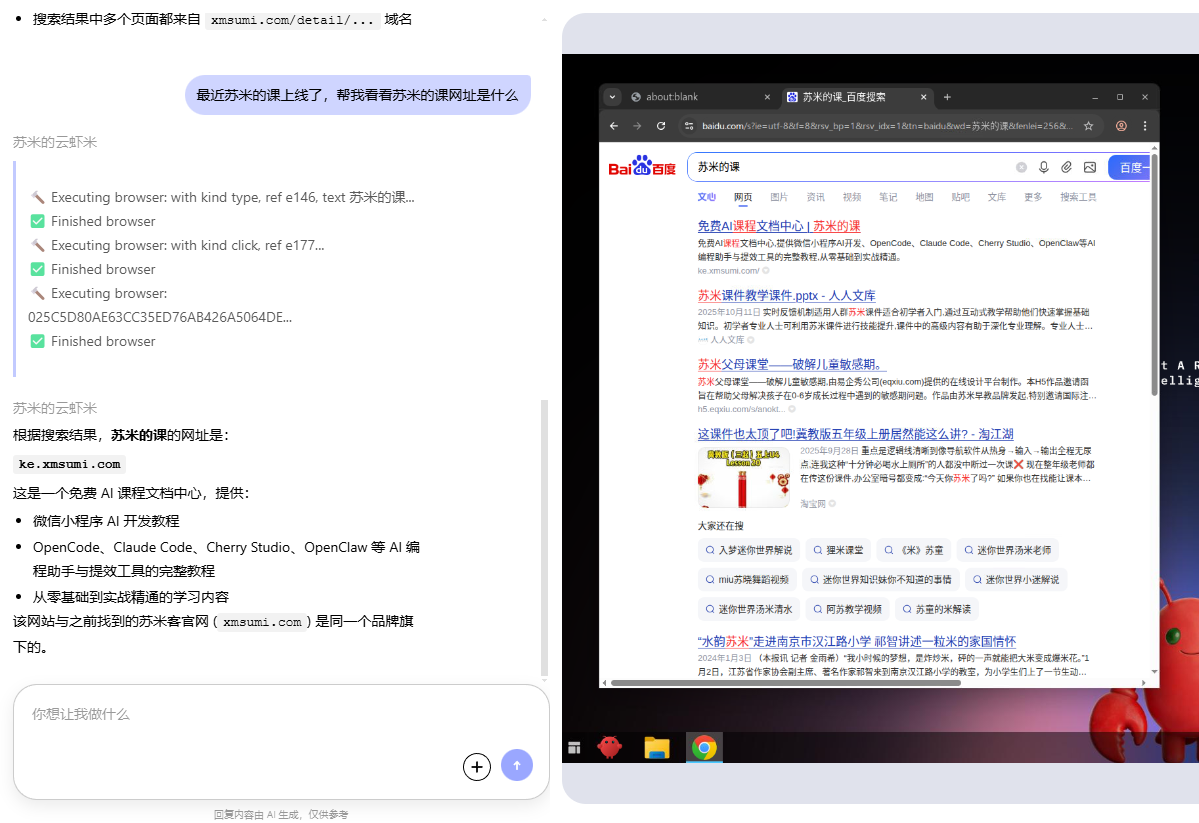
Task: Switch to the about:blank tab
Action: 690,97
